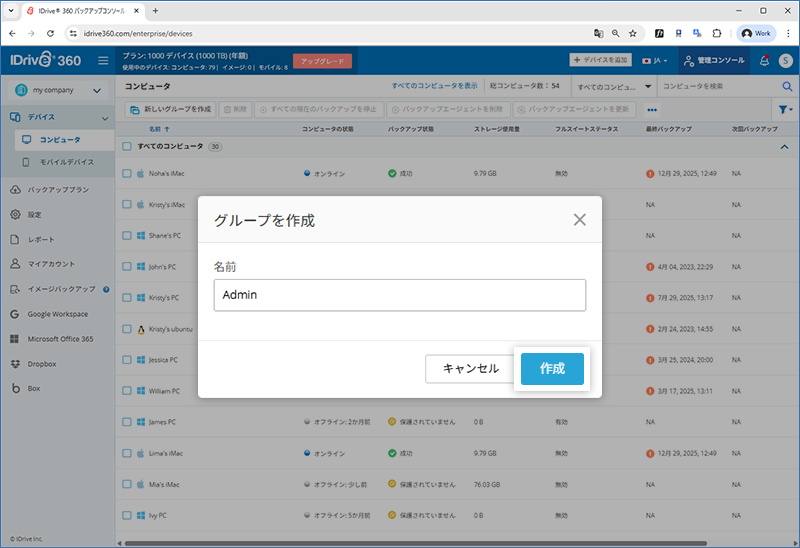Open the JA language dropdown
Image resolution: width=800 pixels, height=548 pixels.
[657, 61]
